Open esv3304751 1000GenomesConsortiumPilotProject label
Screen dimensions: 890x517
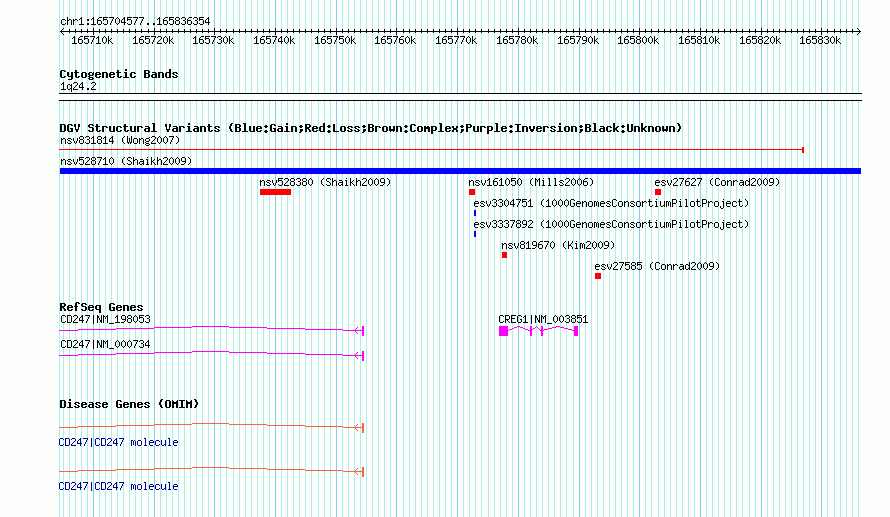click(x=611, y=203)
